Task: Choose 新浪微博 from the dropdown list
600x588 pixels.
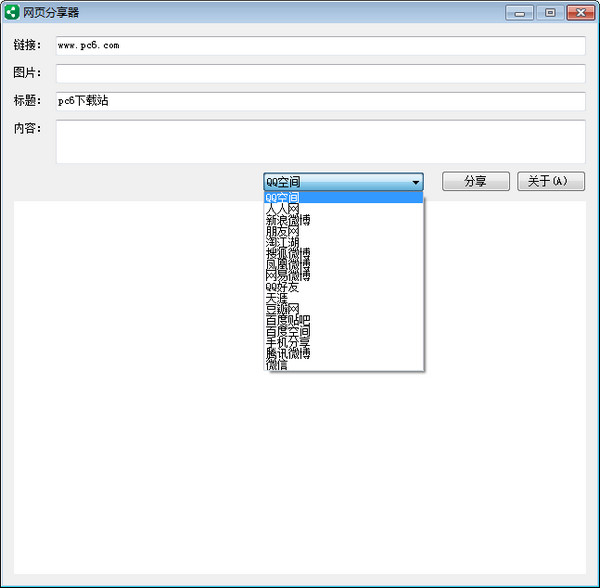Action: pos(344,220)
